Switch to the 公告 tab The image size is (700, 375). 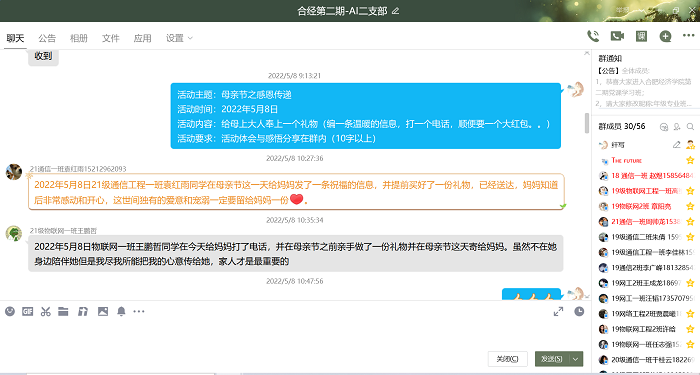(47, 38)
